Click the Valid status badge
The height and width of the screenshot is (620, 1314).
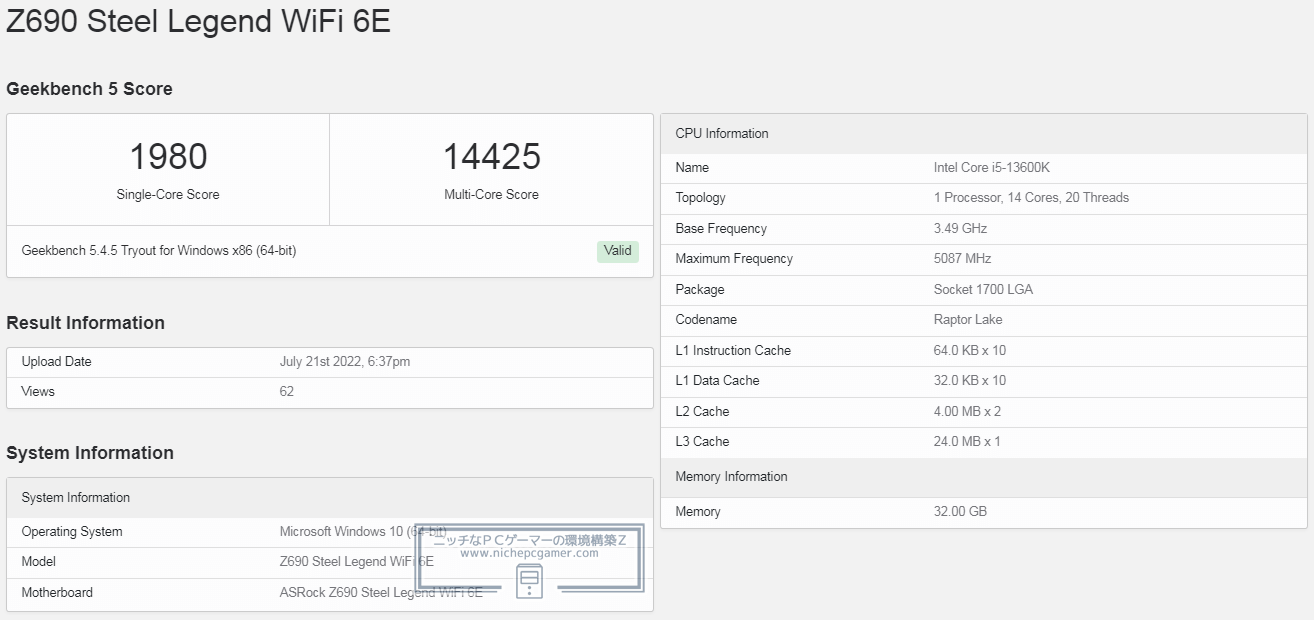pyautogui.click(x=618, y=251)
